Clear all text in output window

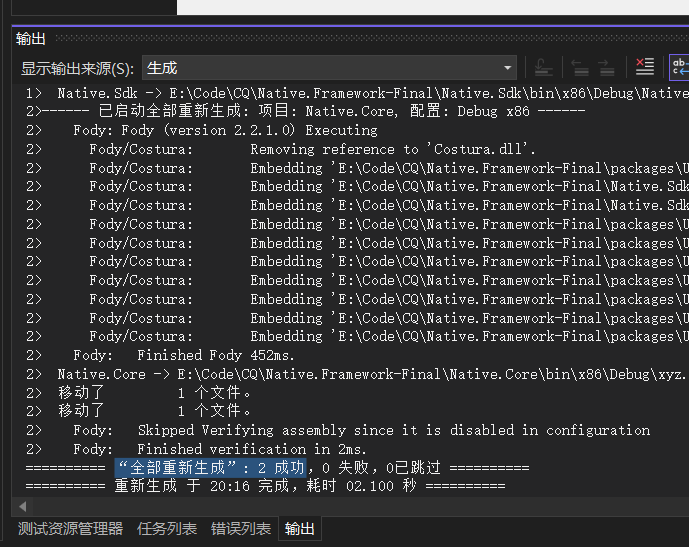coord(645,68)
